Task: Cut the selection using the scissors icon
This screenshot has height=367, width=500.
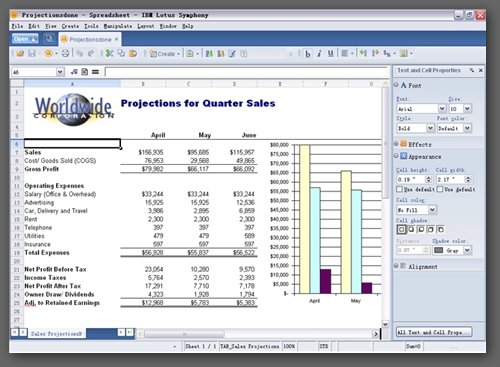Action: pos(109,53)
